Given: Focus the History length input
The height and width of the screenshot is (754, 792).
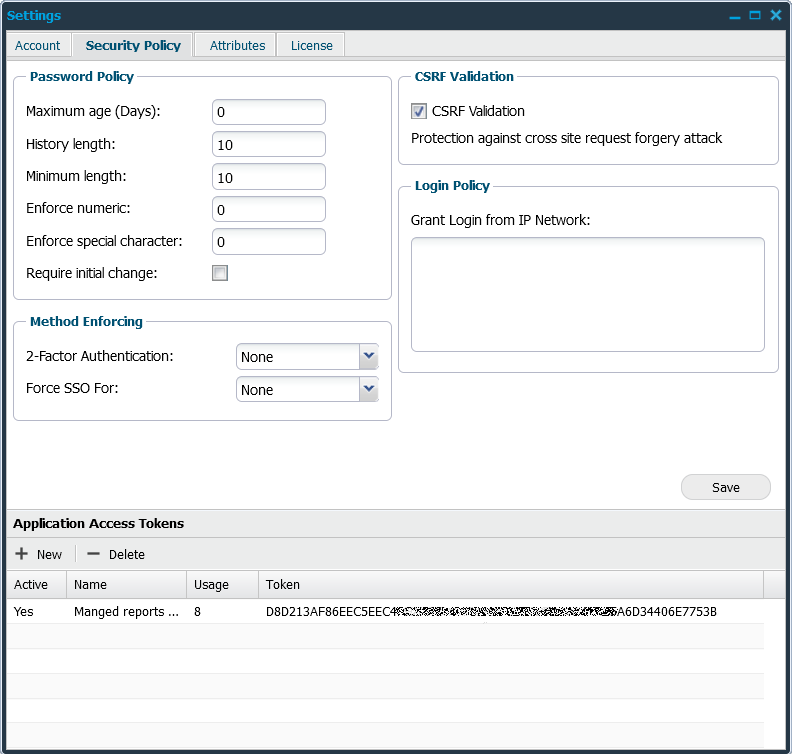Looking at the screenshot, I should [268, 145].
